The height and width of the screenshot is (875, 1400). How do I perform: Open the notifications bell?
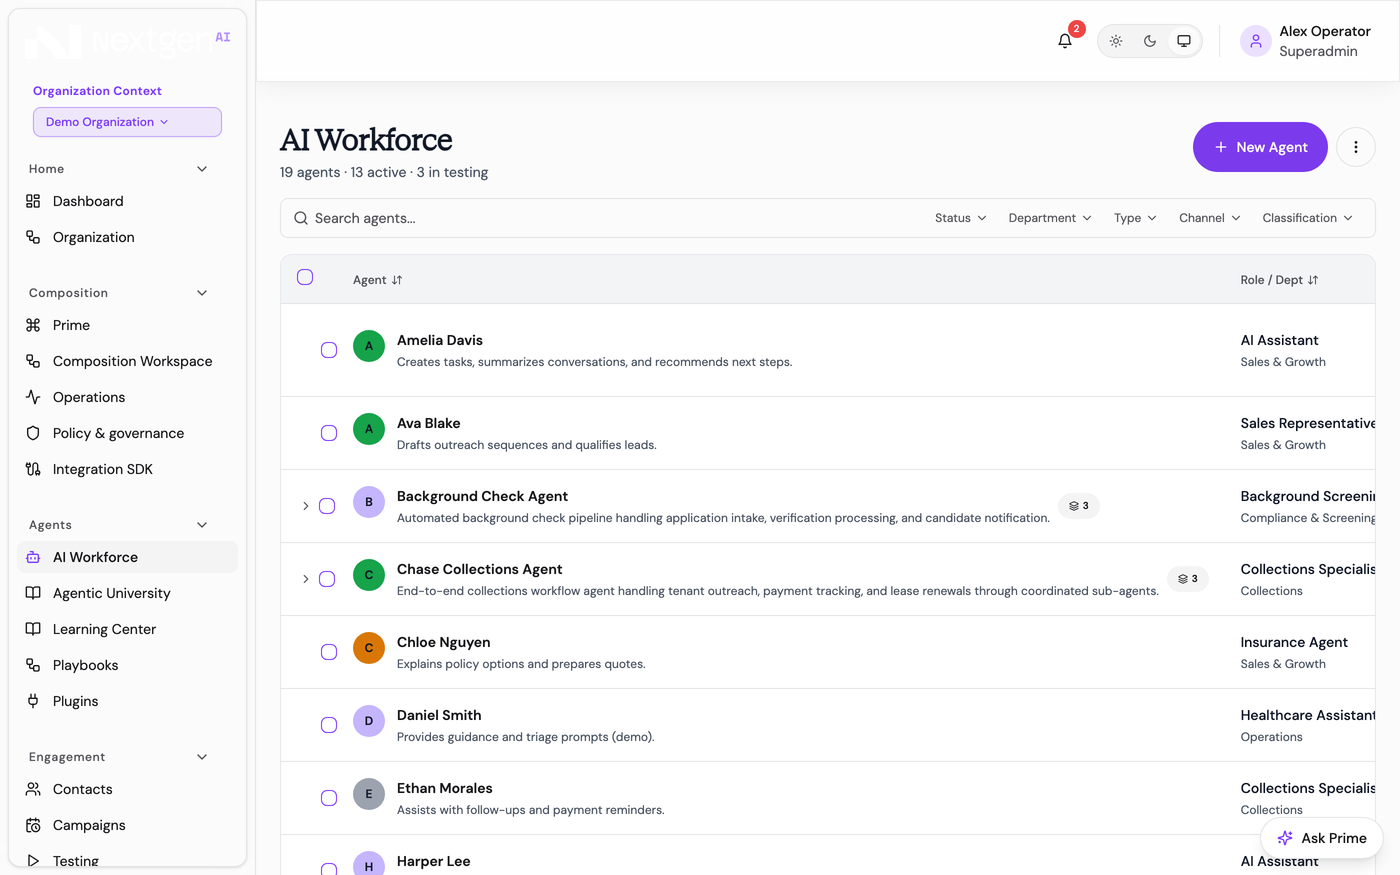(1065, 41)
